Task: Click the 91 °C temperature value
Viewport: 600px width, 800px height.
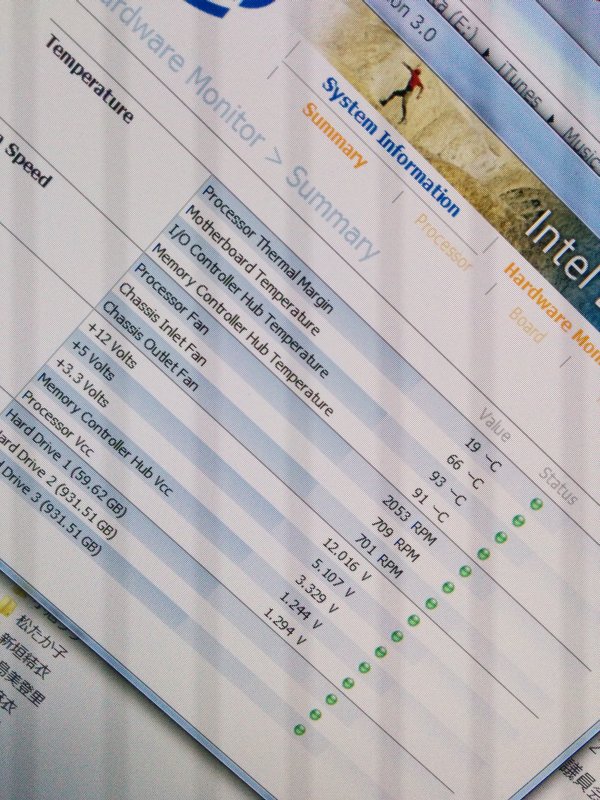Action: point(430,505)
